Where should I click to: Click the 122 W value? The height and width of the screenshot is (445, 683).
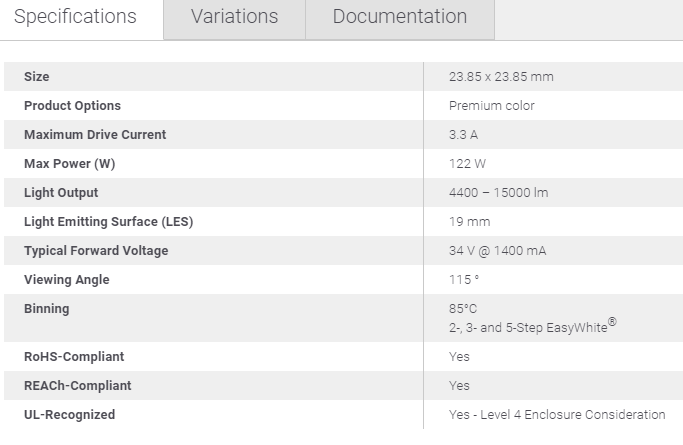(467, 164)
